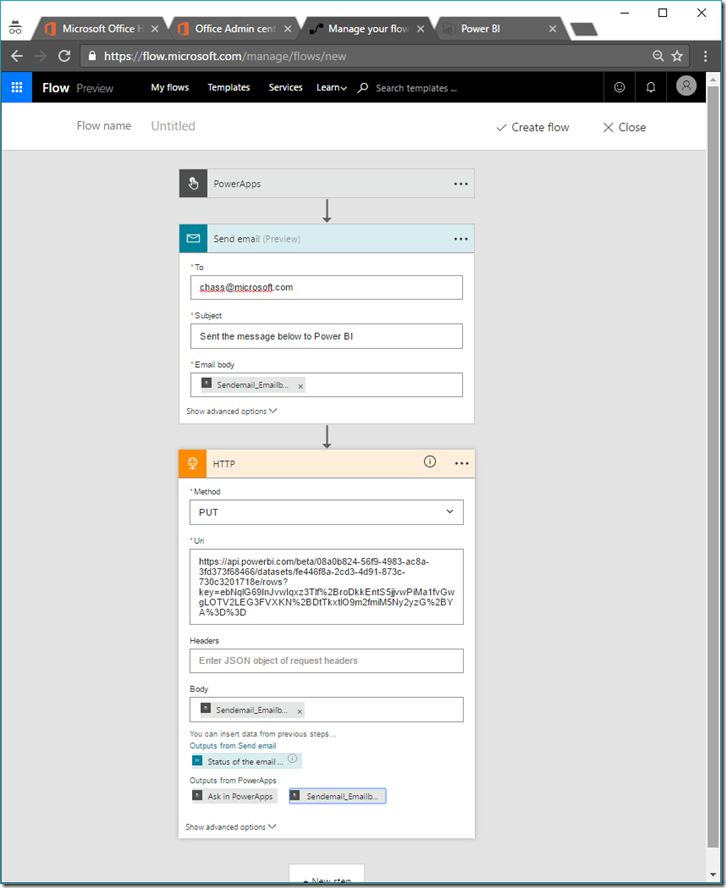
Task: Go to My flows
Action: [x=170, y=88]
